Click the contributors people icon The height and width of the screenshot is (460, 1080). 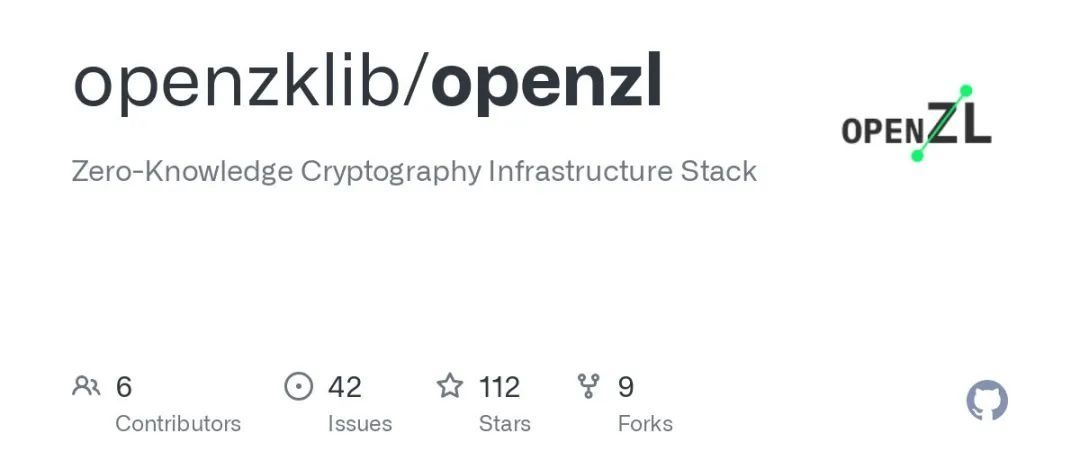coord(86,386)
